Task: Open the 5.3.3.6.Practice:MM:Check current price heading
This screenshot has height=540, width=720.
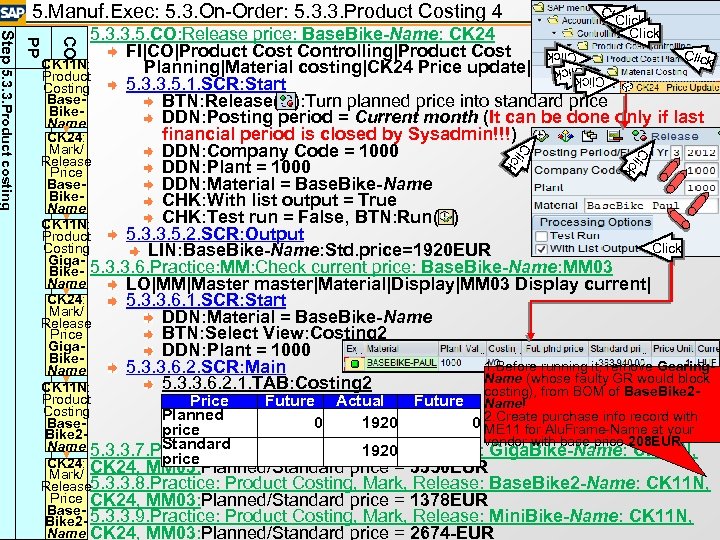Action: click(351, 267)
